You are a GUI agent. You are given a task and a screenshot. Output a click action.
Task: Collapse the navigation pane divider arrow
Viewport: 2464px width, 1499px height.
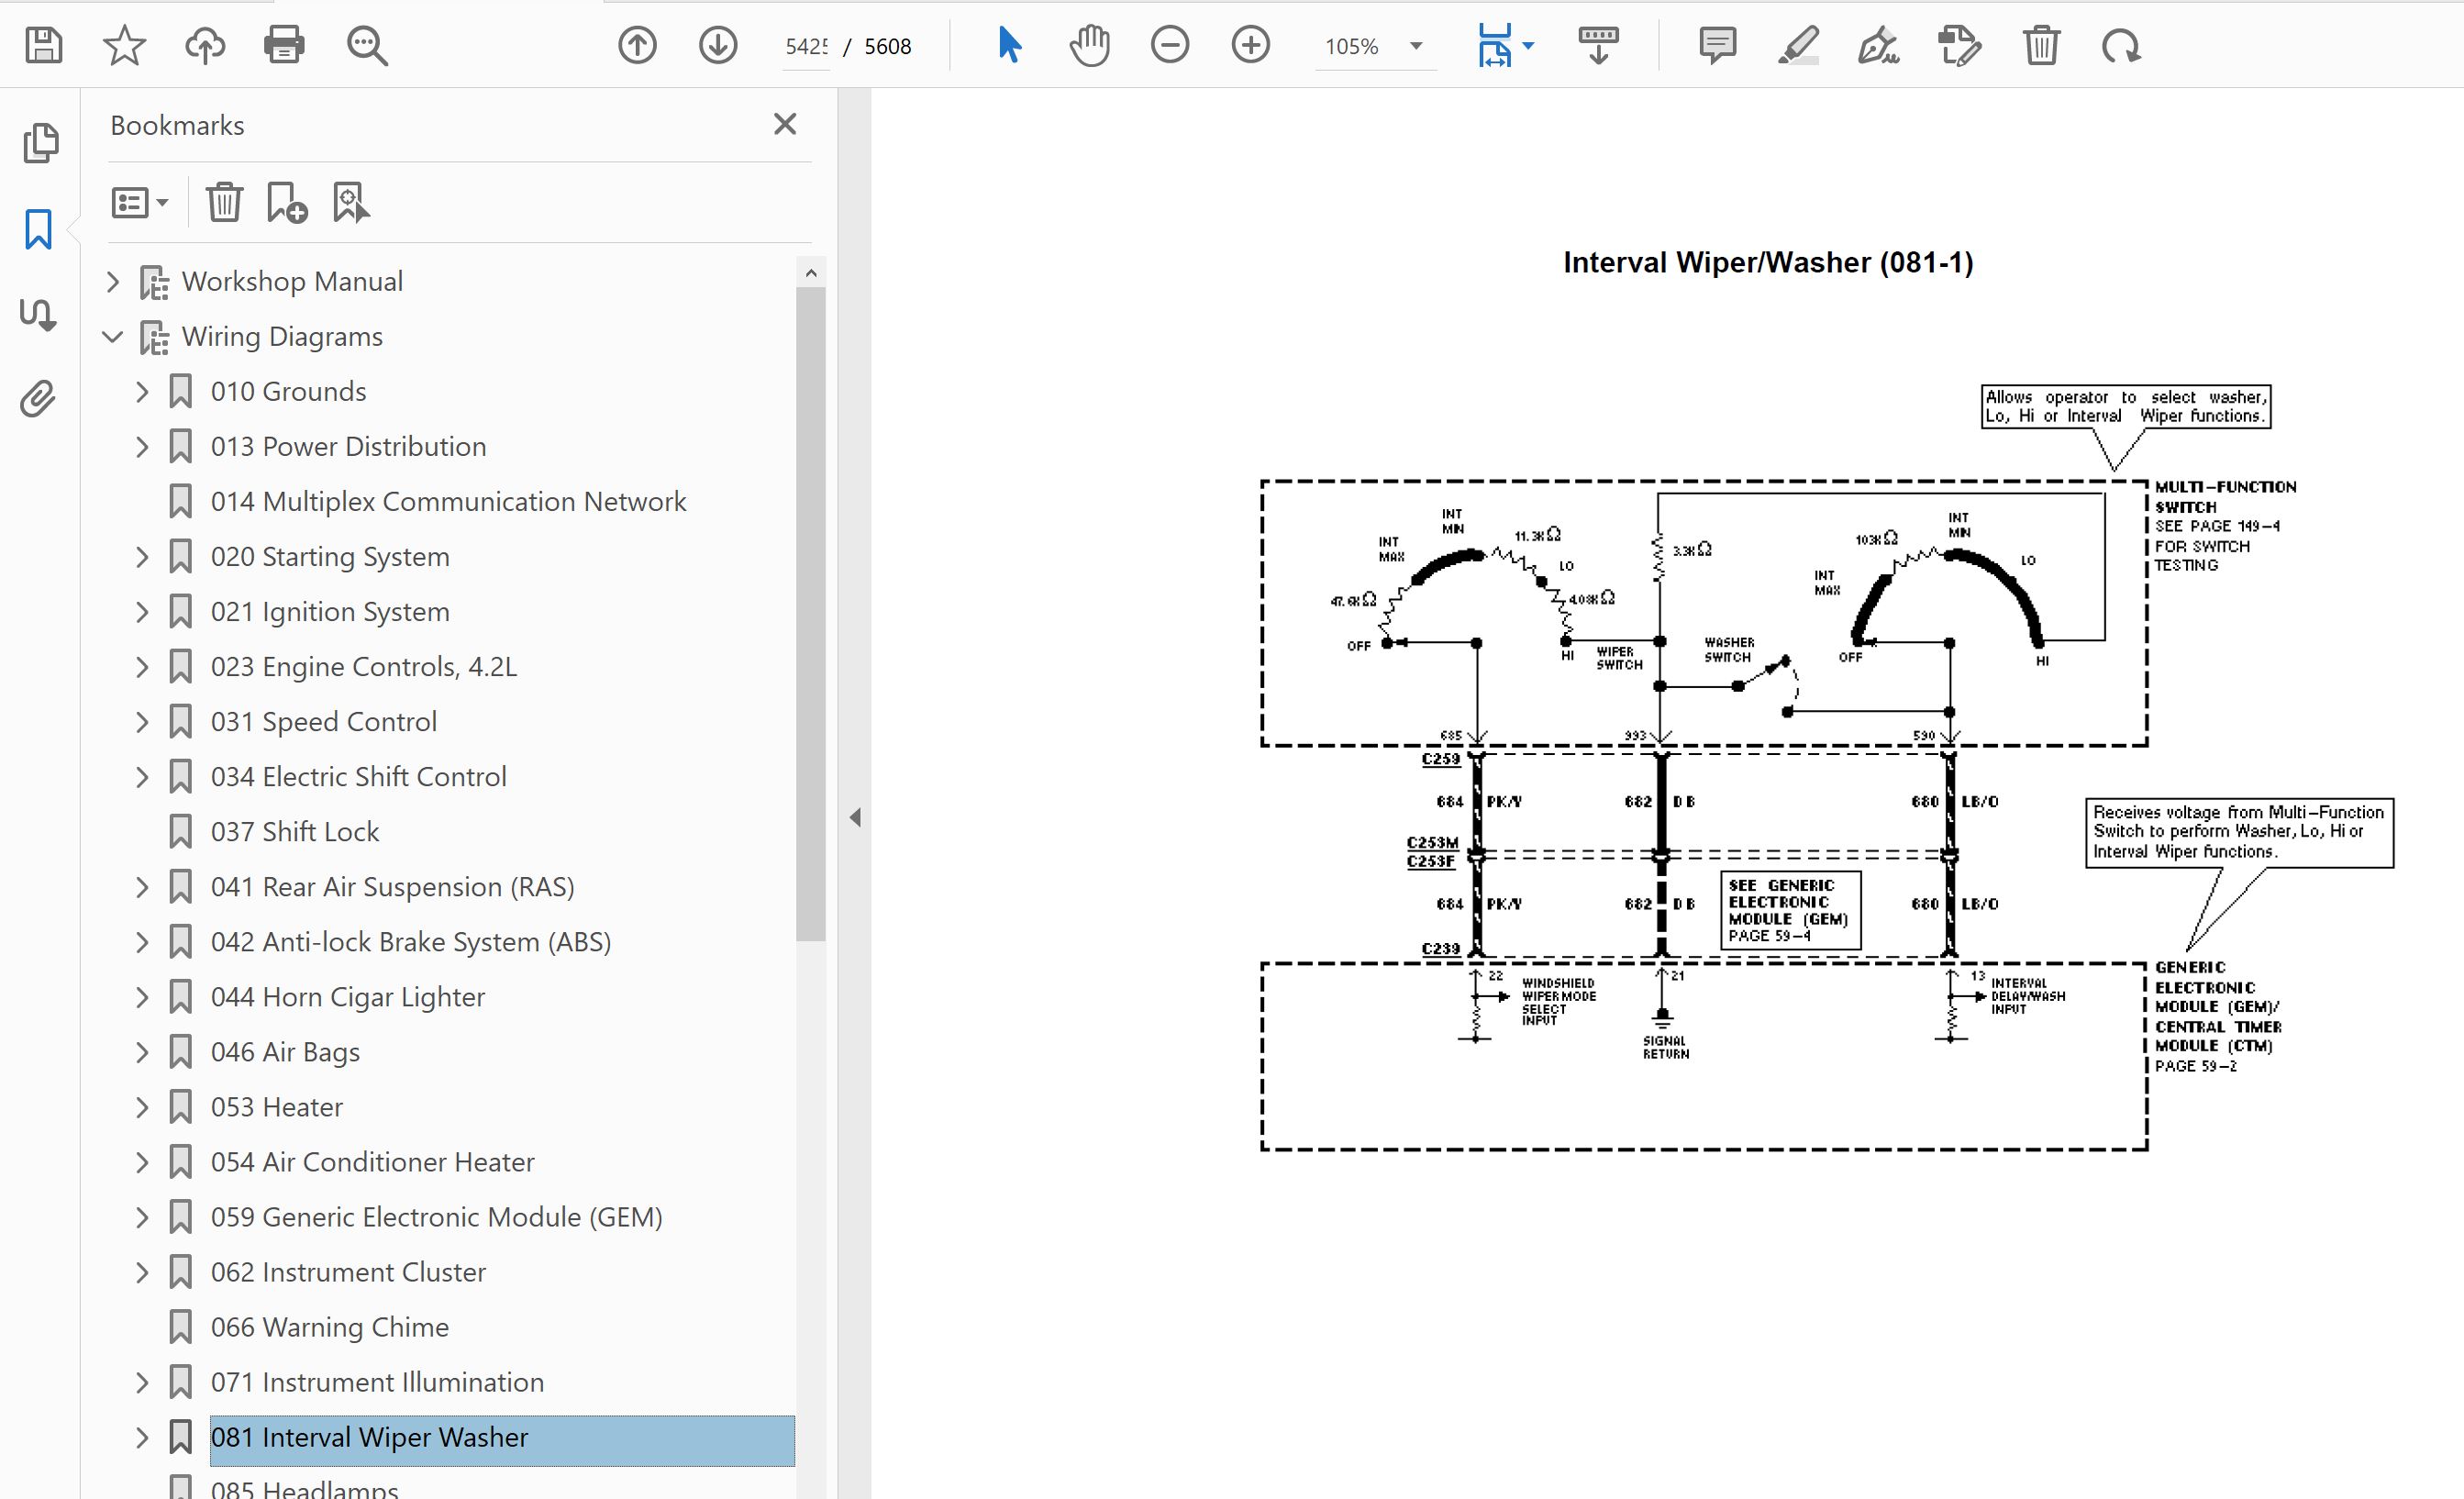coord(855,817)
